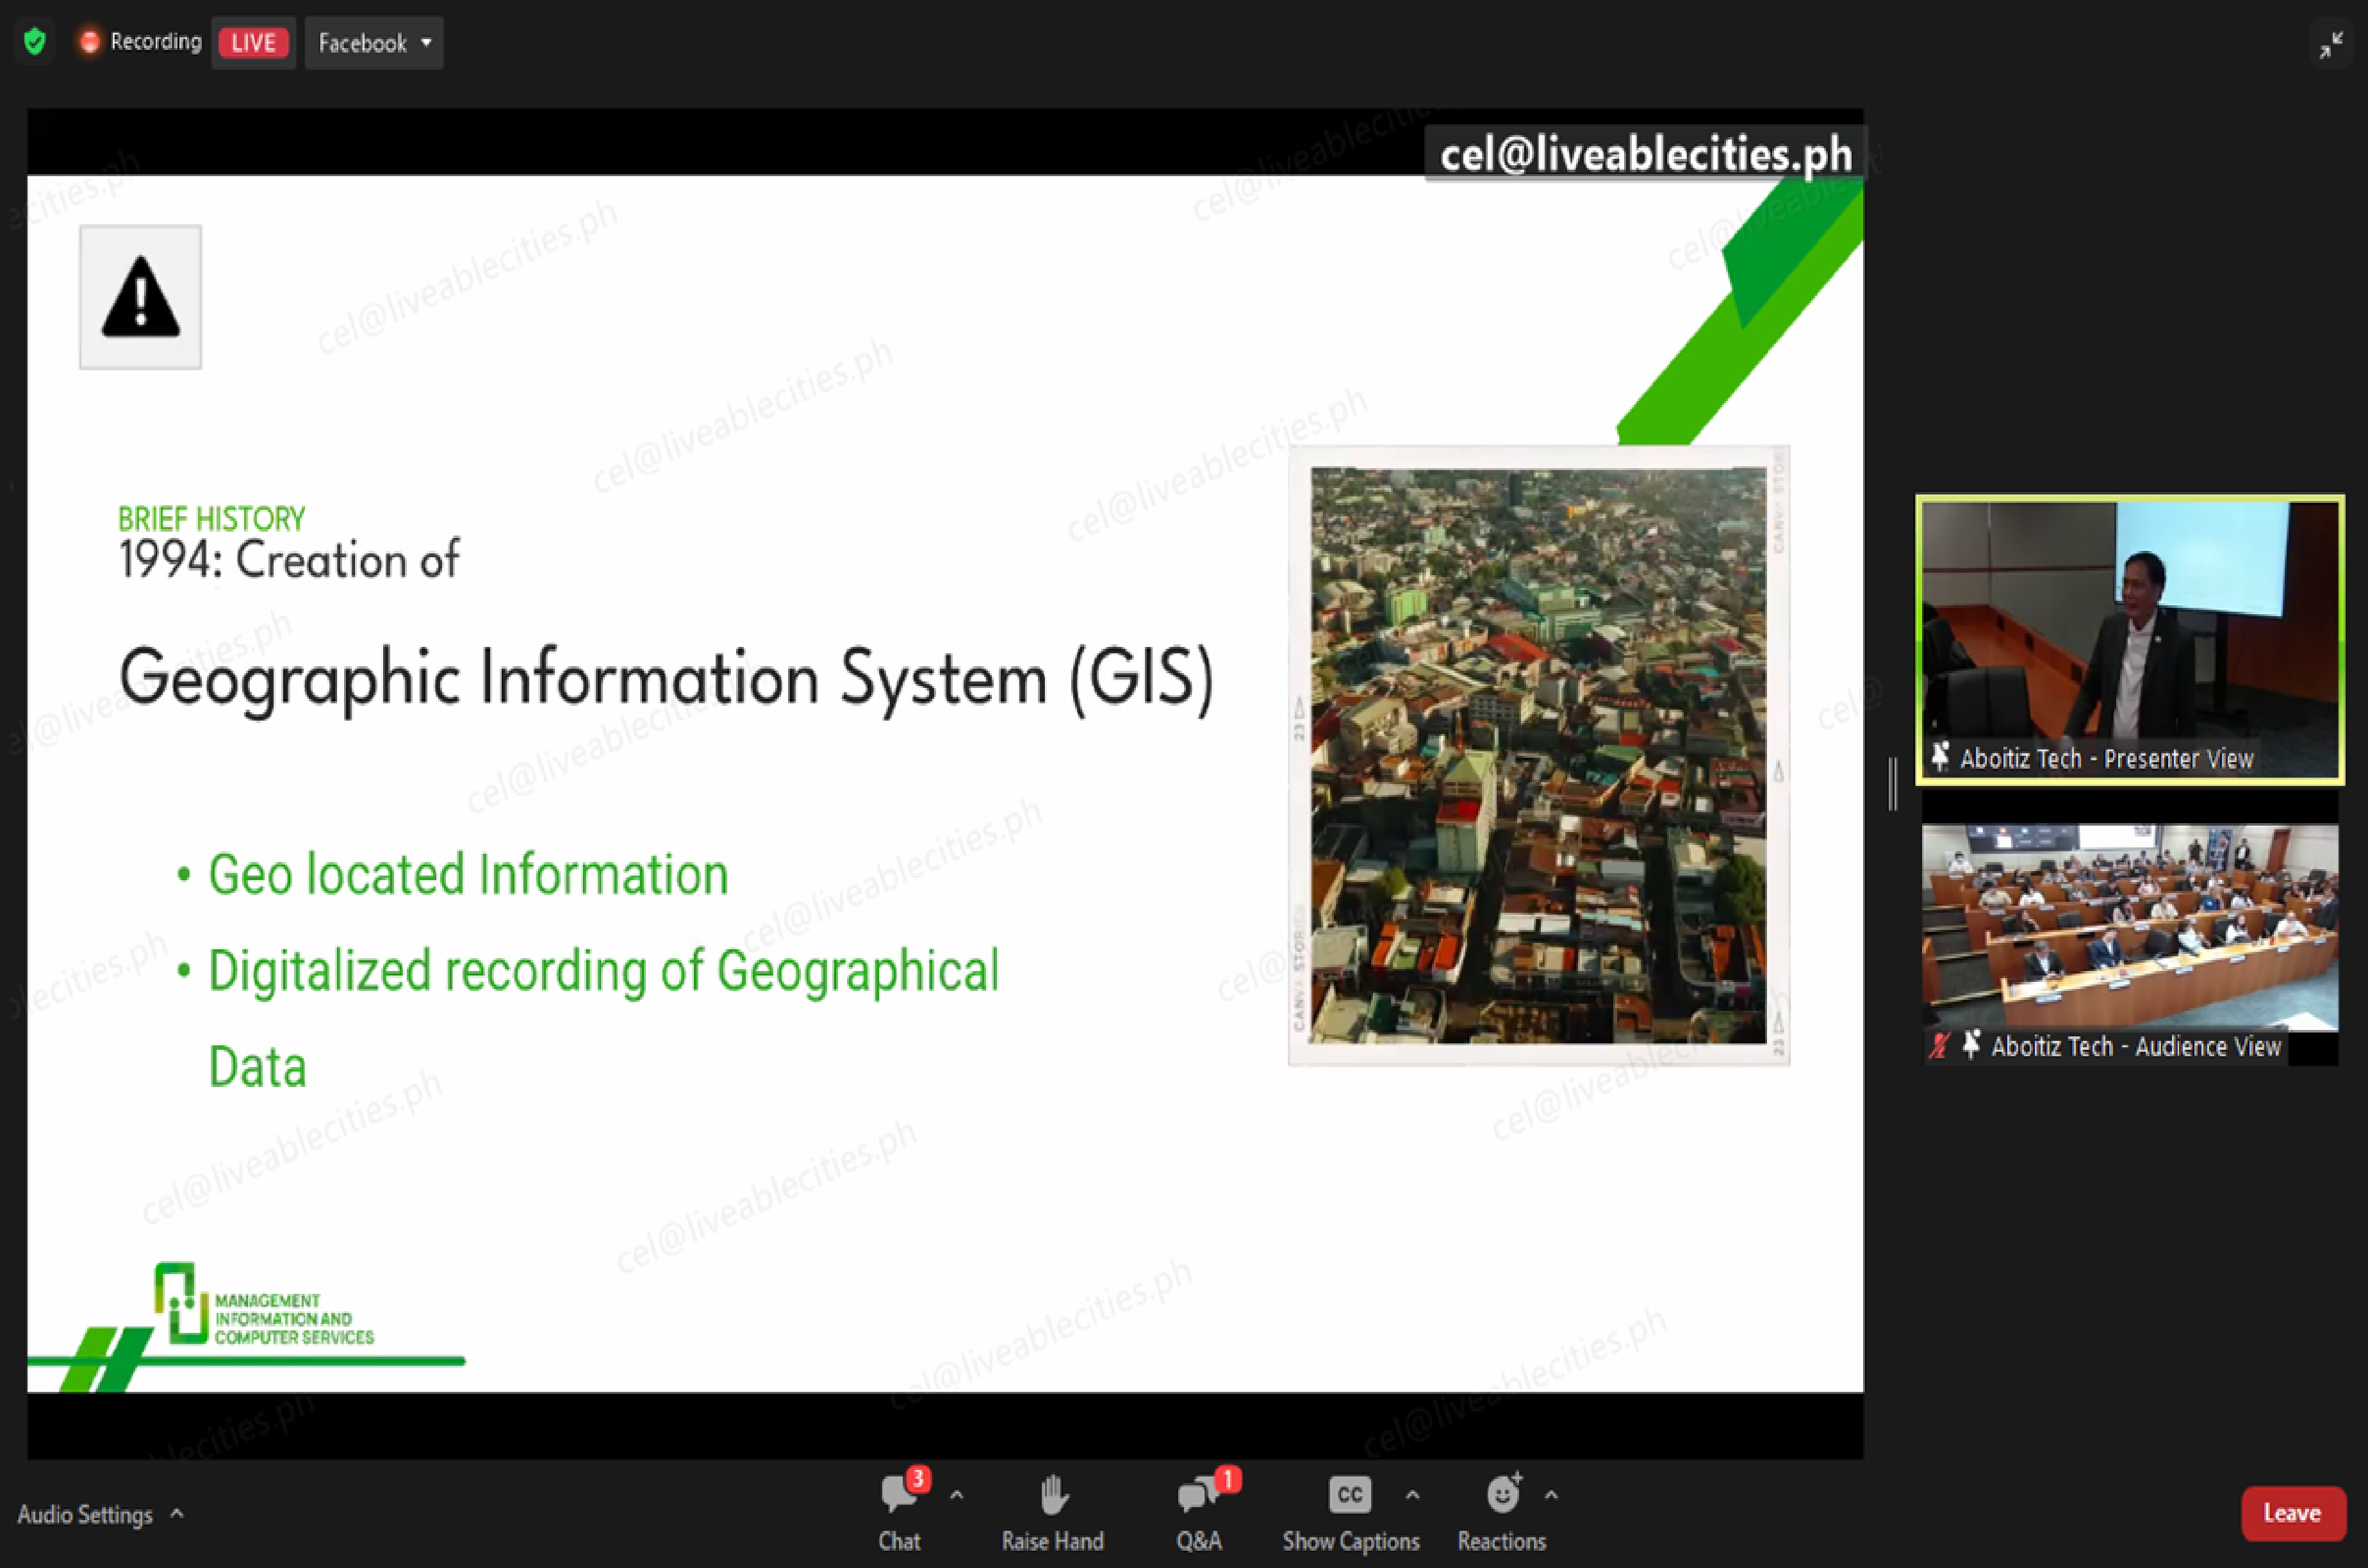
Task: Click the Raise Hand icon
Action: click(x=1052, y=1496)
